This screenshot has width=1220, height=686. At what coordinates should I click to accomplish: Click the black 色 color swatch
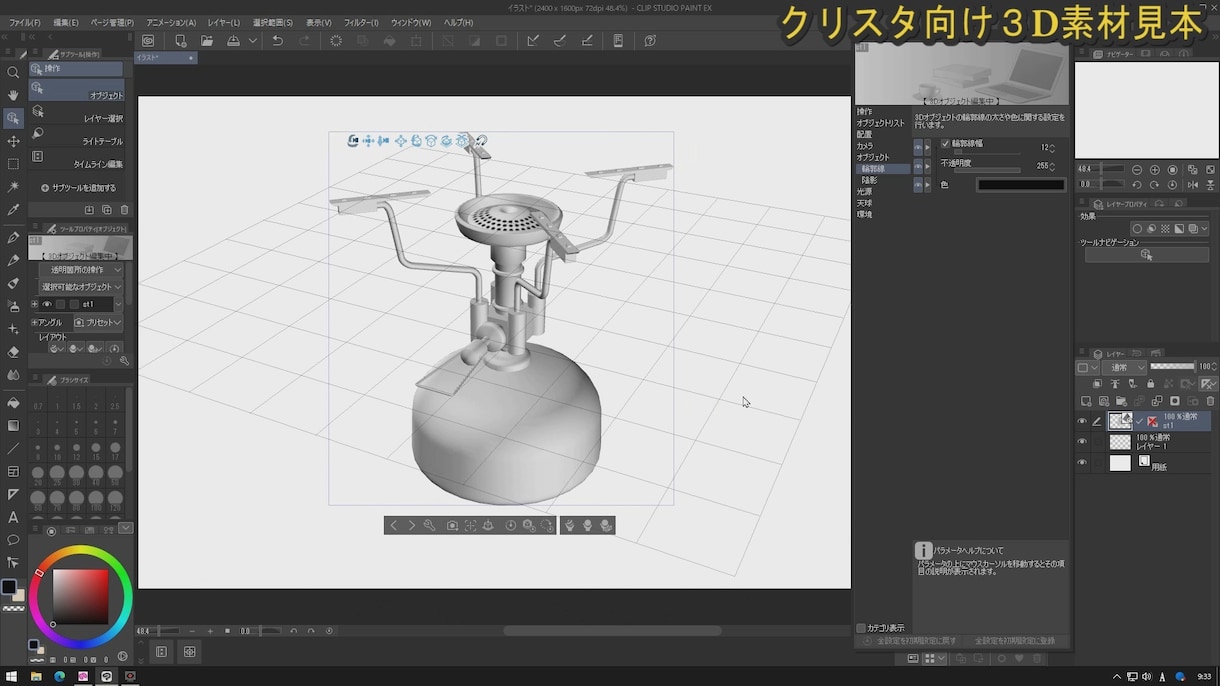pyautogui.click(x=1021, y=185)
